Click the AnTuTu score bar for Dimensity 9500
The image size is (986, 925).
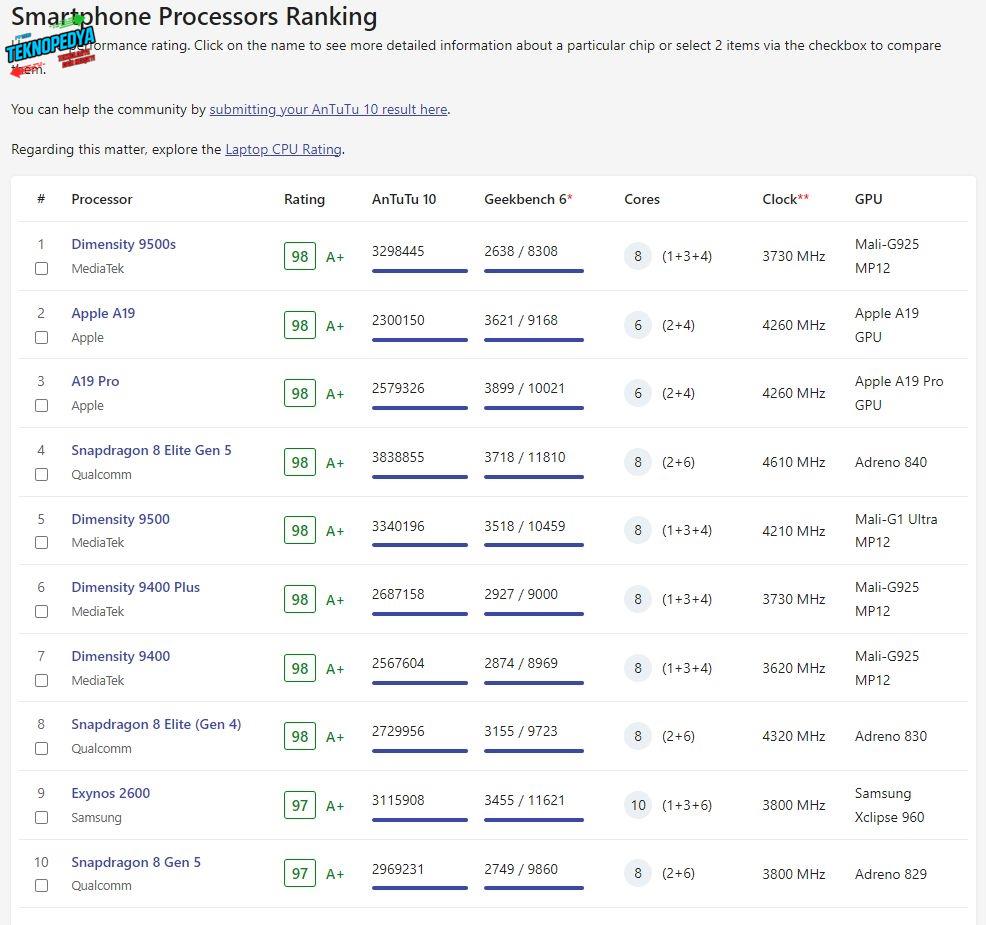point(419,545)
